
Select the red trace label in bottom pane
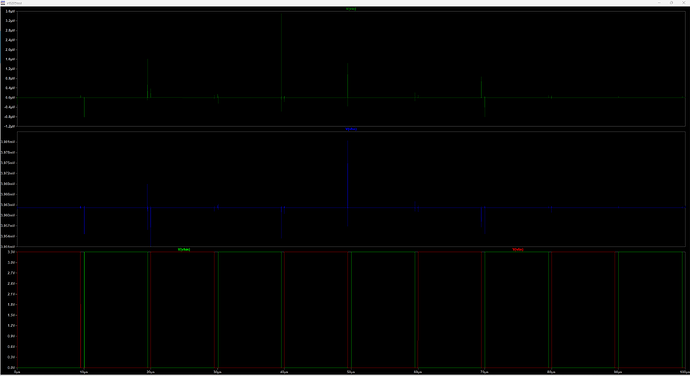pyautogui.click(x=518, y=250)
